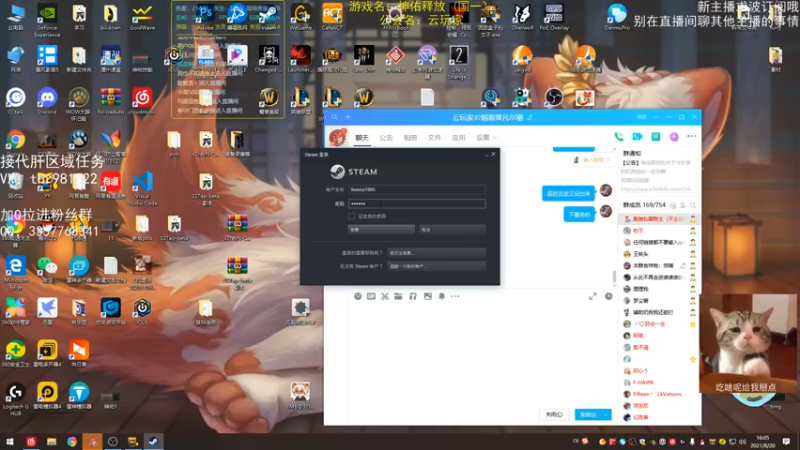Click the close chat button in QQ

click(x=554, y=414)
